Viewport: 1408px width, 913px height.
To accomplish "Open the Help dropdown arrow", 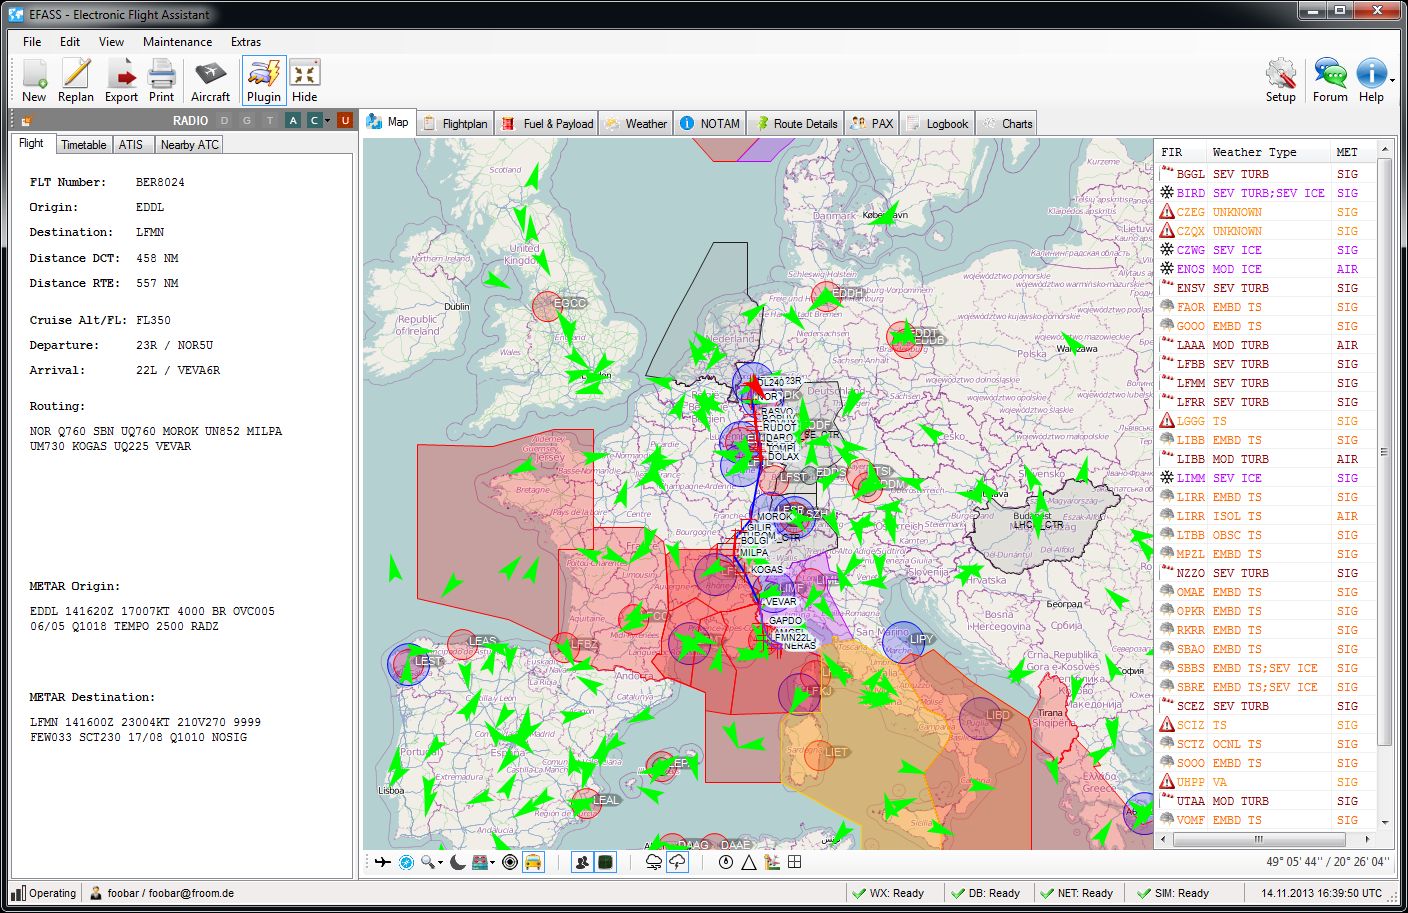I will [1392, 82].
